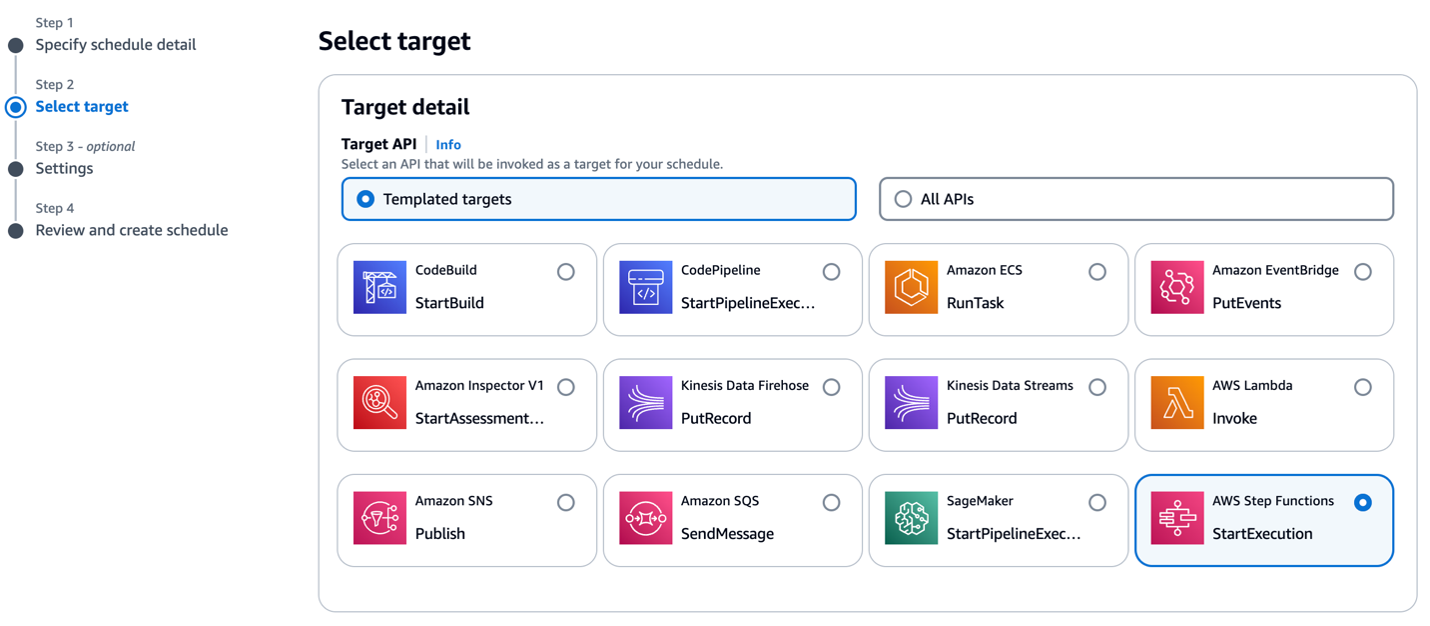Viewport: 1430px width, 626px height.
Task: Choose the Amazon ECS RunTask radio button
Action: coord(1097,271)
